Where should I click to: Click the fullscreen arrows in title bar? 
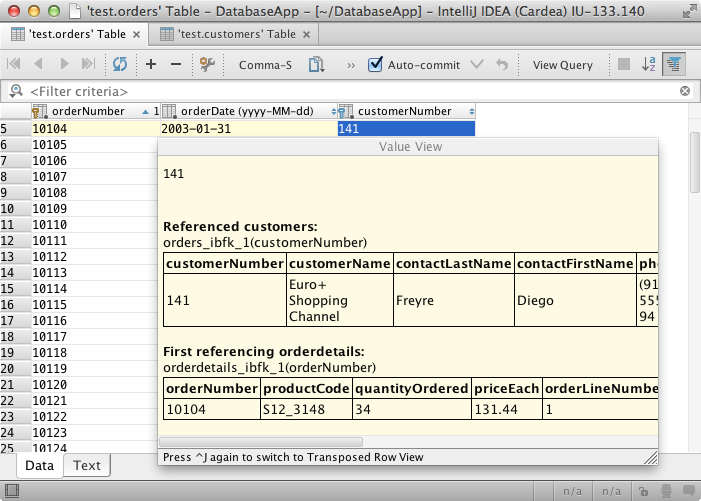689,11
